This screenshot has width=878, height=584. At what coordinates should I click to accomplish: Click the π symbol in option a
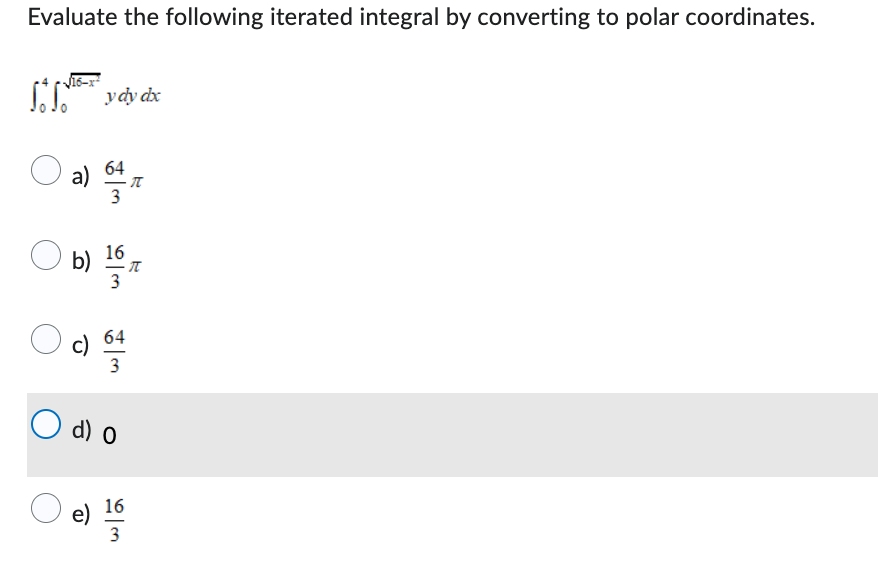pyautogui.click(x=136, y=180)
